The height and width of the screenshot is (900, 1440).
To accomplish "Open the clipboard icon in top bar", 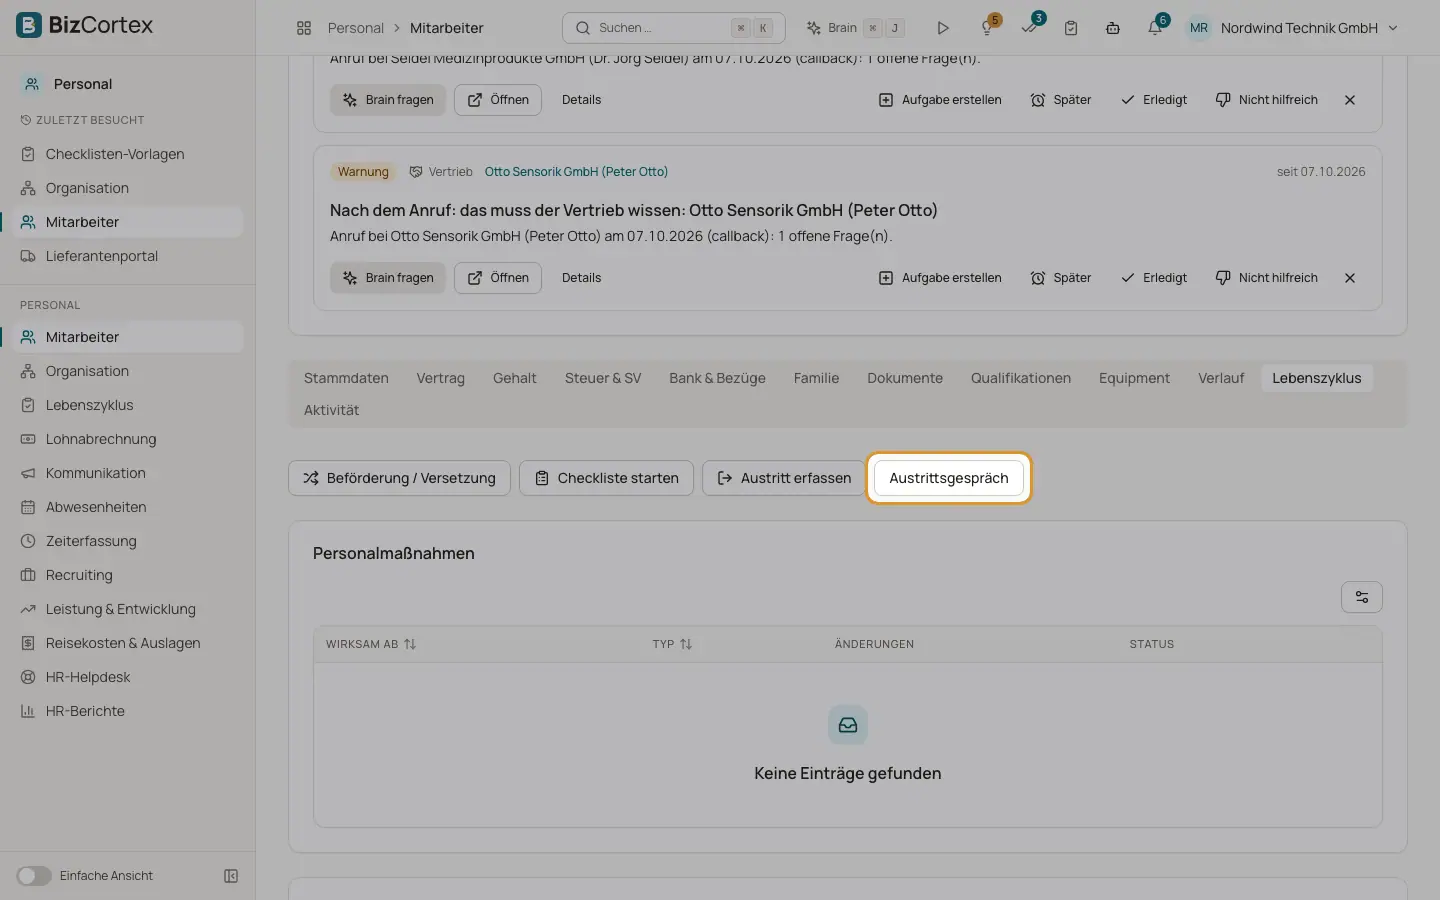I will coord(1071,28).
